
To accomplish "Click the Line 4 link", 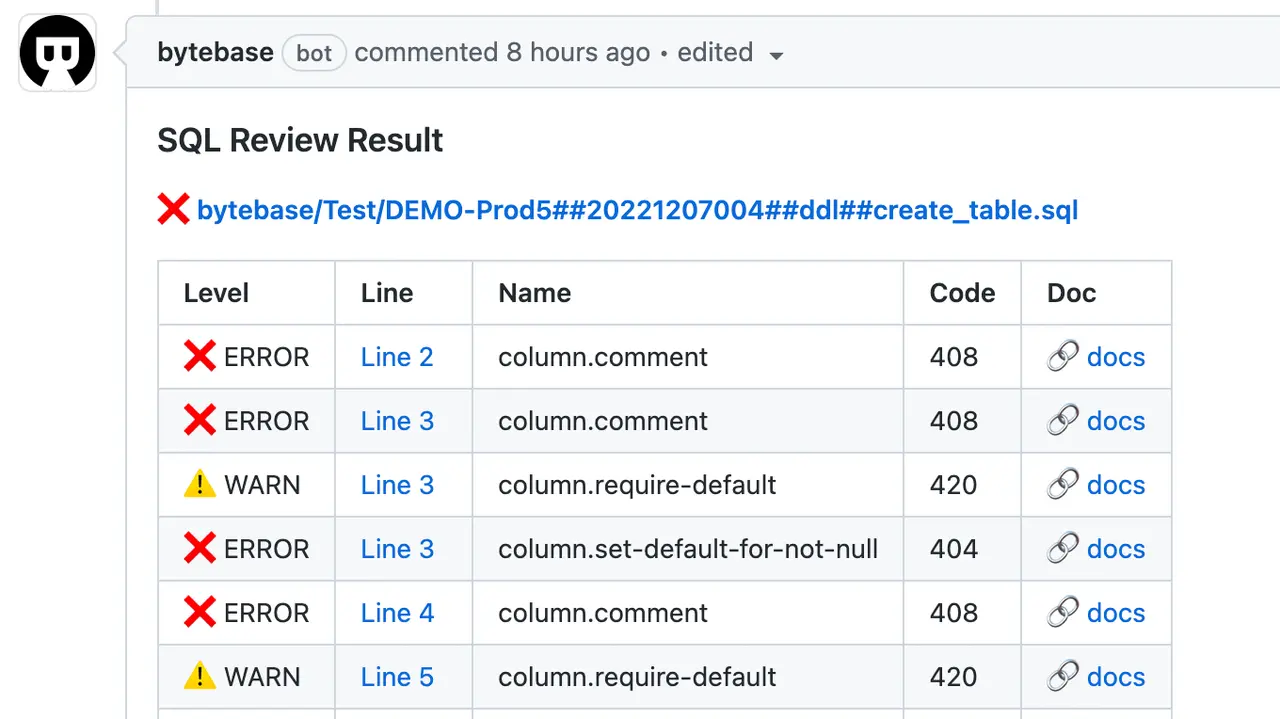I will 397,613.
